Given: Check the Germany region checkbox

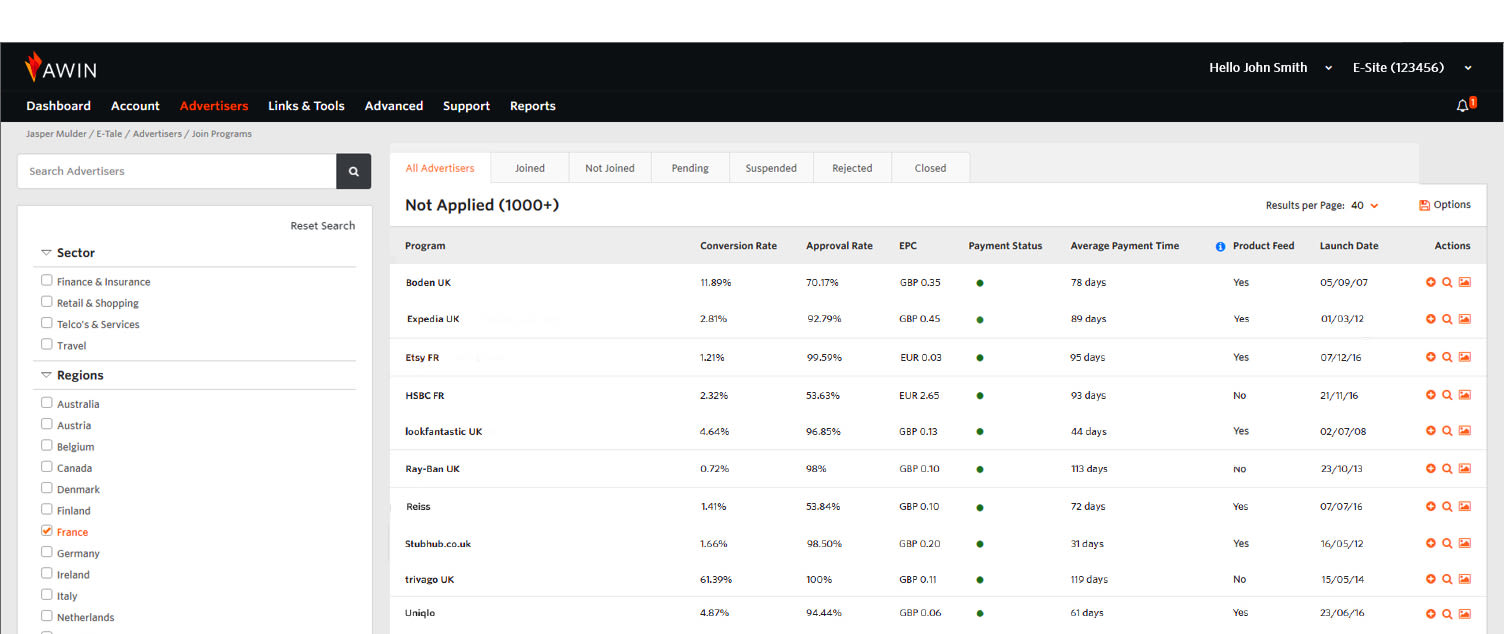Looking at the screenshot, I should coord(47,552).
